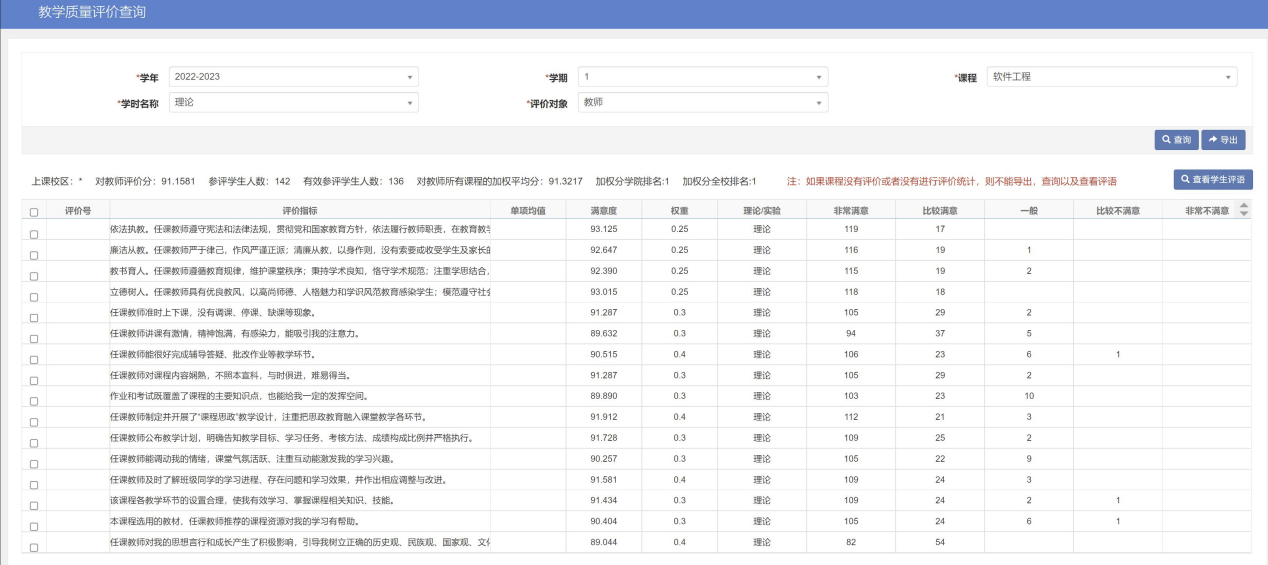The image size is (1268, 565).
Task: Open 查看学生评语 student comments
Action: coord(1213,180)
